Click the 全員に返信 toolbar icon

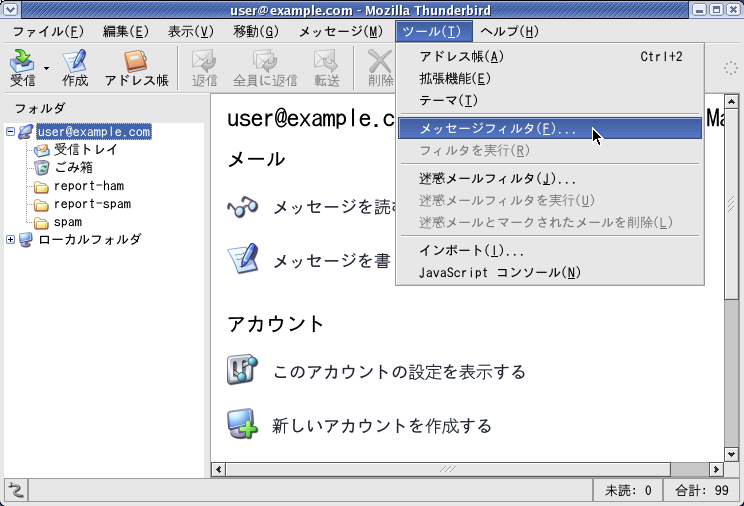[265, 68]
